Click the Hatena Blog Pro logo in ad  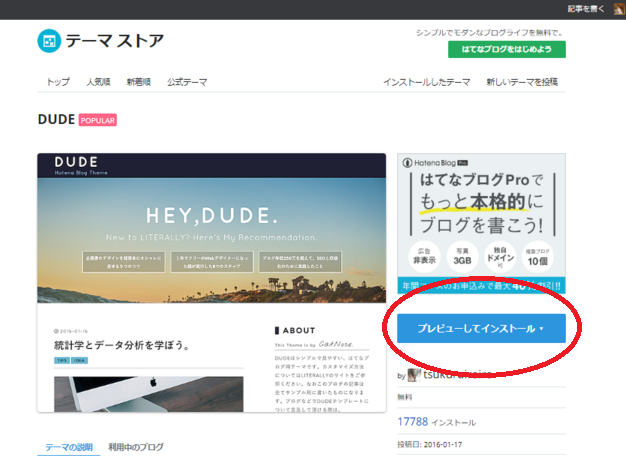coord(436,163)
